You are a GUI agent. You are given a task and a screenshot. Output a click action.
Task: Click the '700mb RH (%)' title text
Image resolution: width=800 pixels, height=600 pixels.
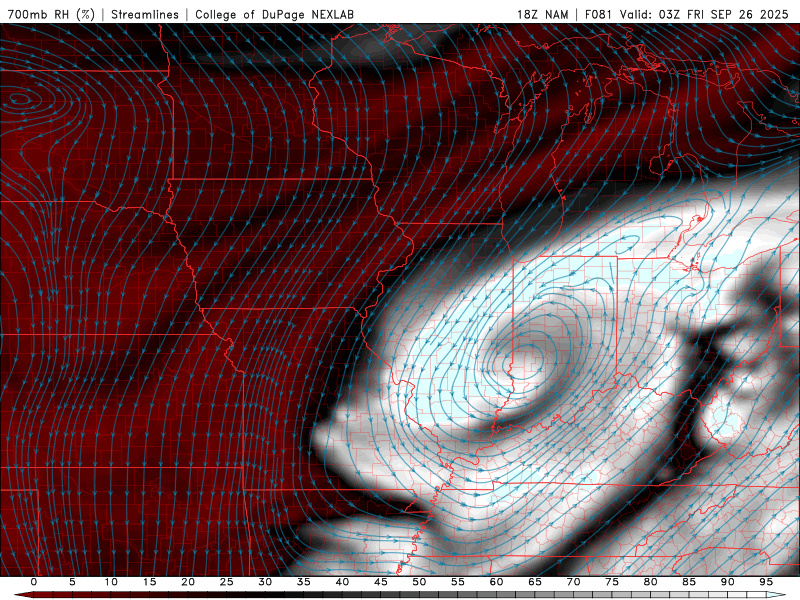coord(52,14)
